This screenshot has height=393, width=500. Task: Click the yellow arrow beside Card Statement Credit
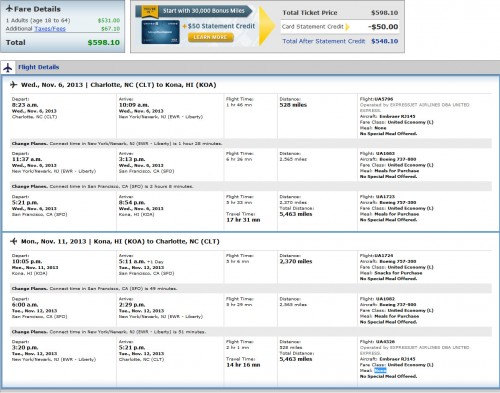347,27
